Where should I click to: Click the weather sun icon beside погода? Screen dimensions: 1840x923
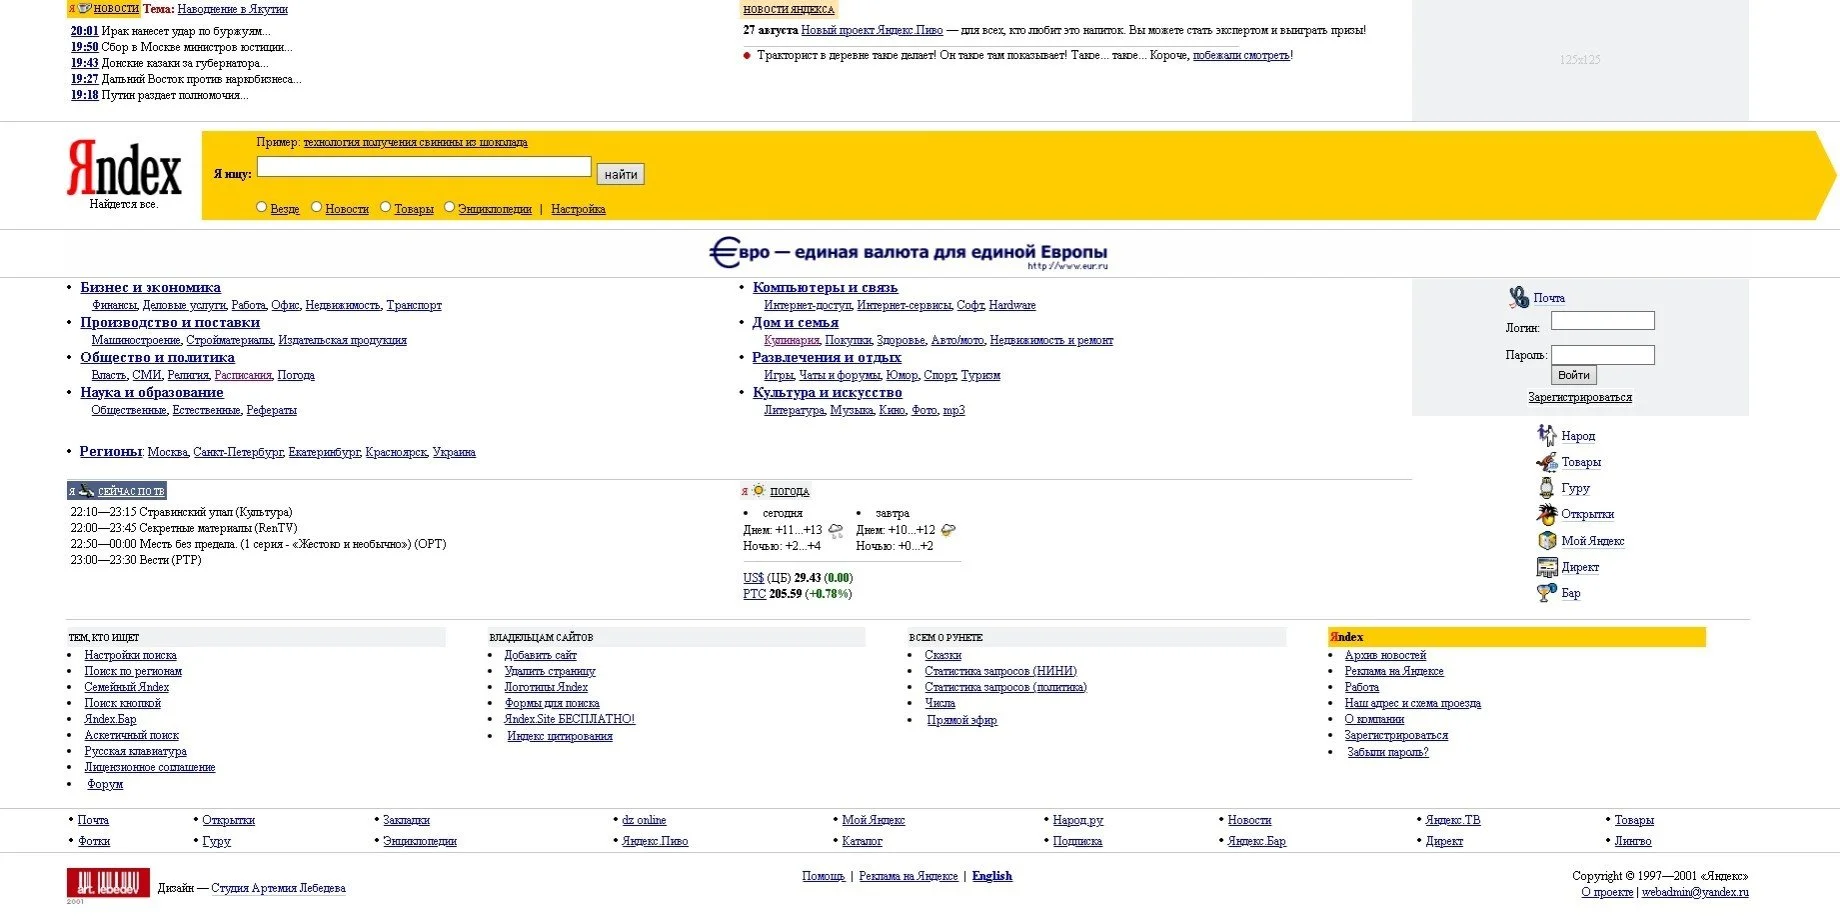coord(759,490)
